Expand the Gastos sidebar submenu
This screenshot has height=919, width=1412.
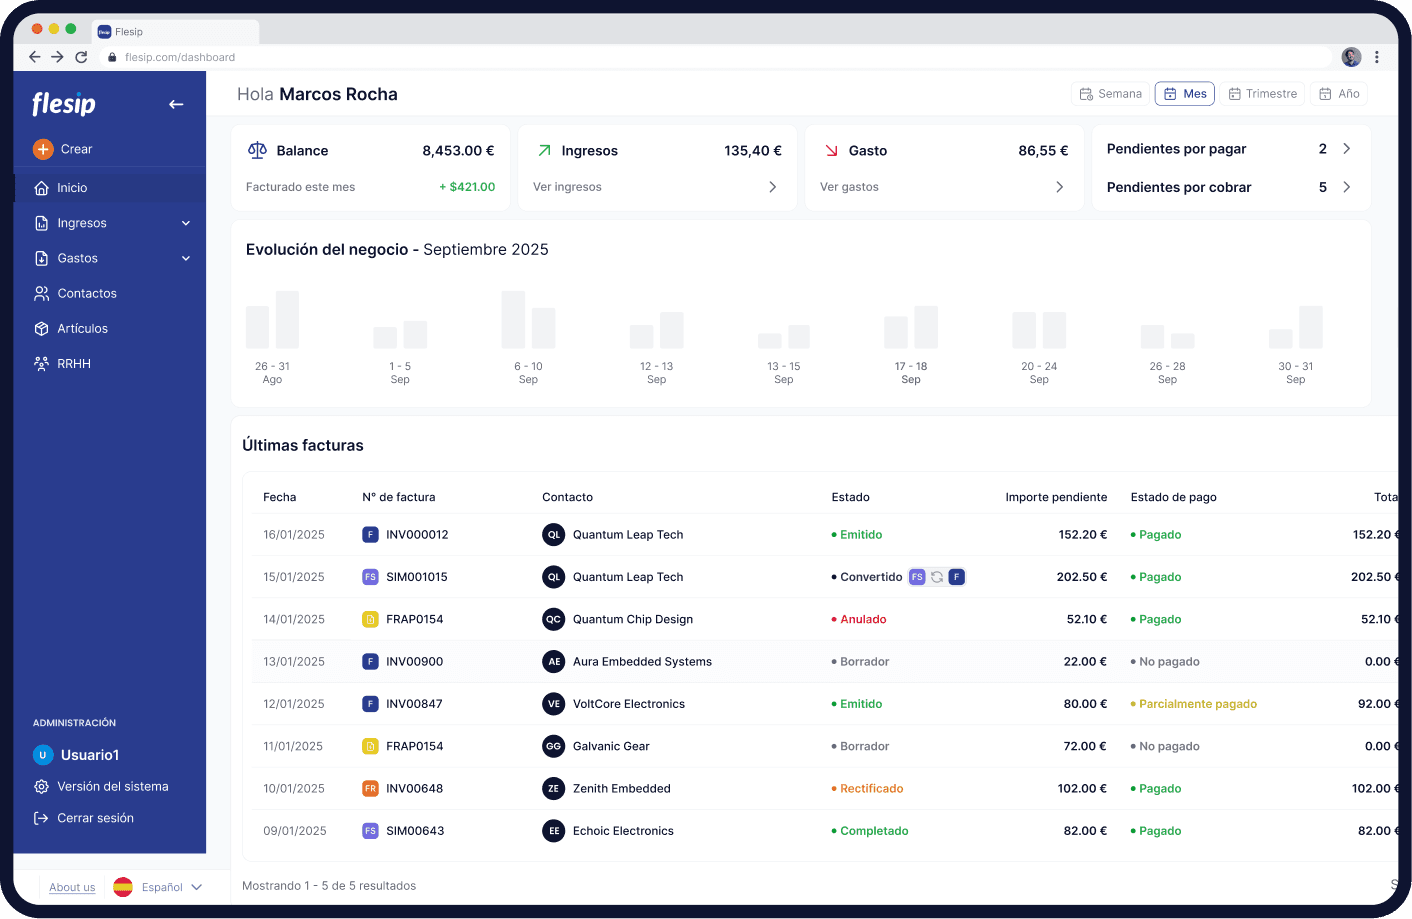[186, 258]
